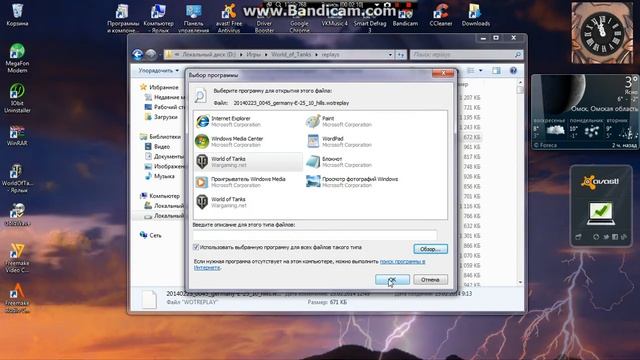Click the clock desktop gadget
Image resolution: width=640 pixels, height=360 pixels.
point(602,33)
